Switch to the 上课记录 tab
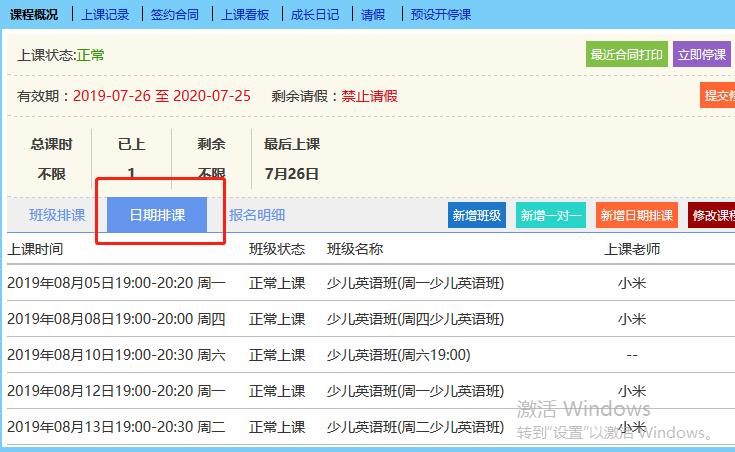The height and width of the screenshot is (452, 735). [105, 15]
